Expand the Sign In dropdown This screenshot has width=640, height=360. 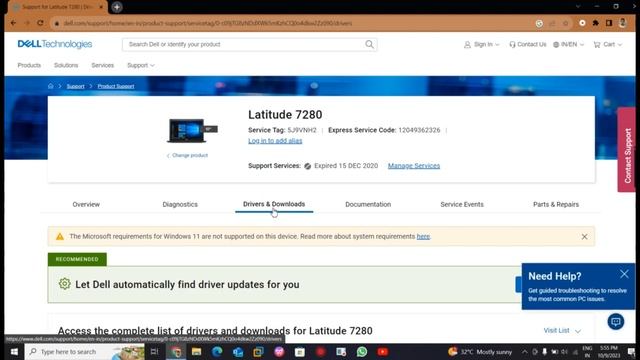tap(482, 44)
